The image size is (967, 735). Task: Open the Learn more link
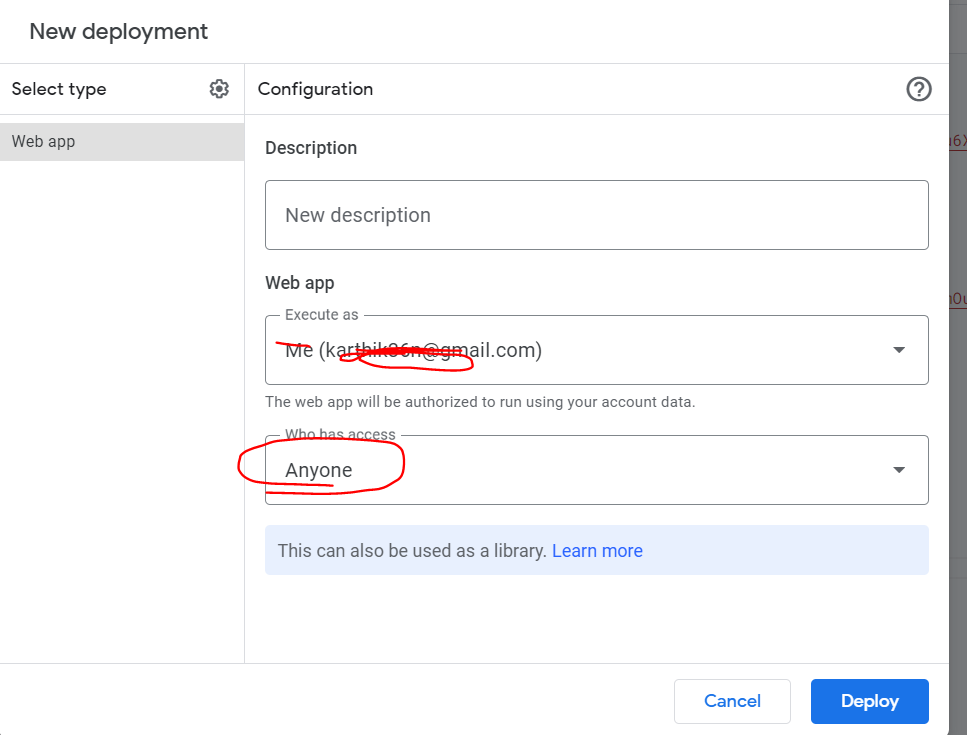coord(597,551)
